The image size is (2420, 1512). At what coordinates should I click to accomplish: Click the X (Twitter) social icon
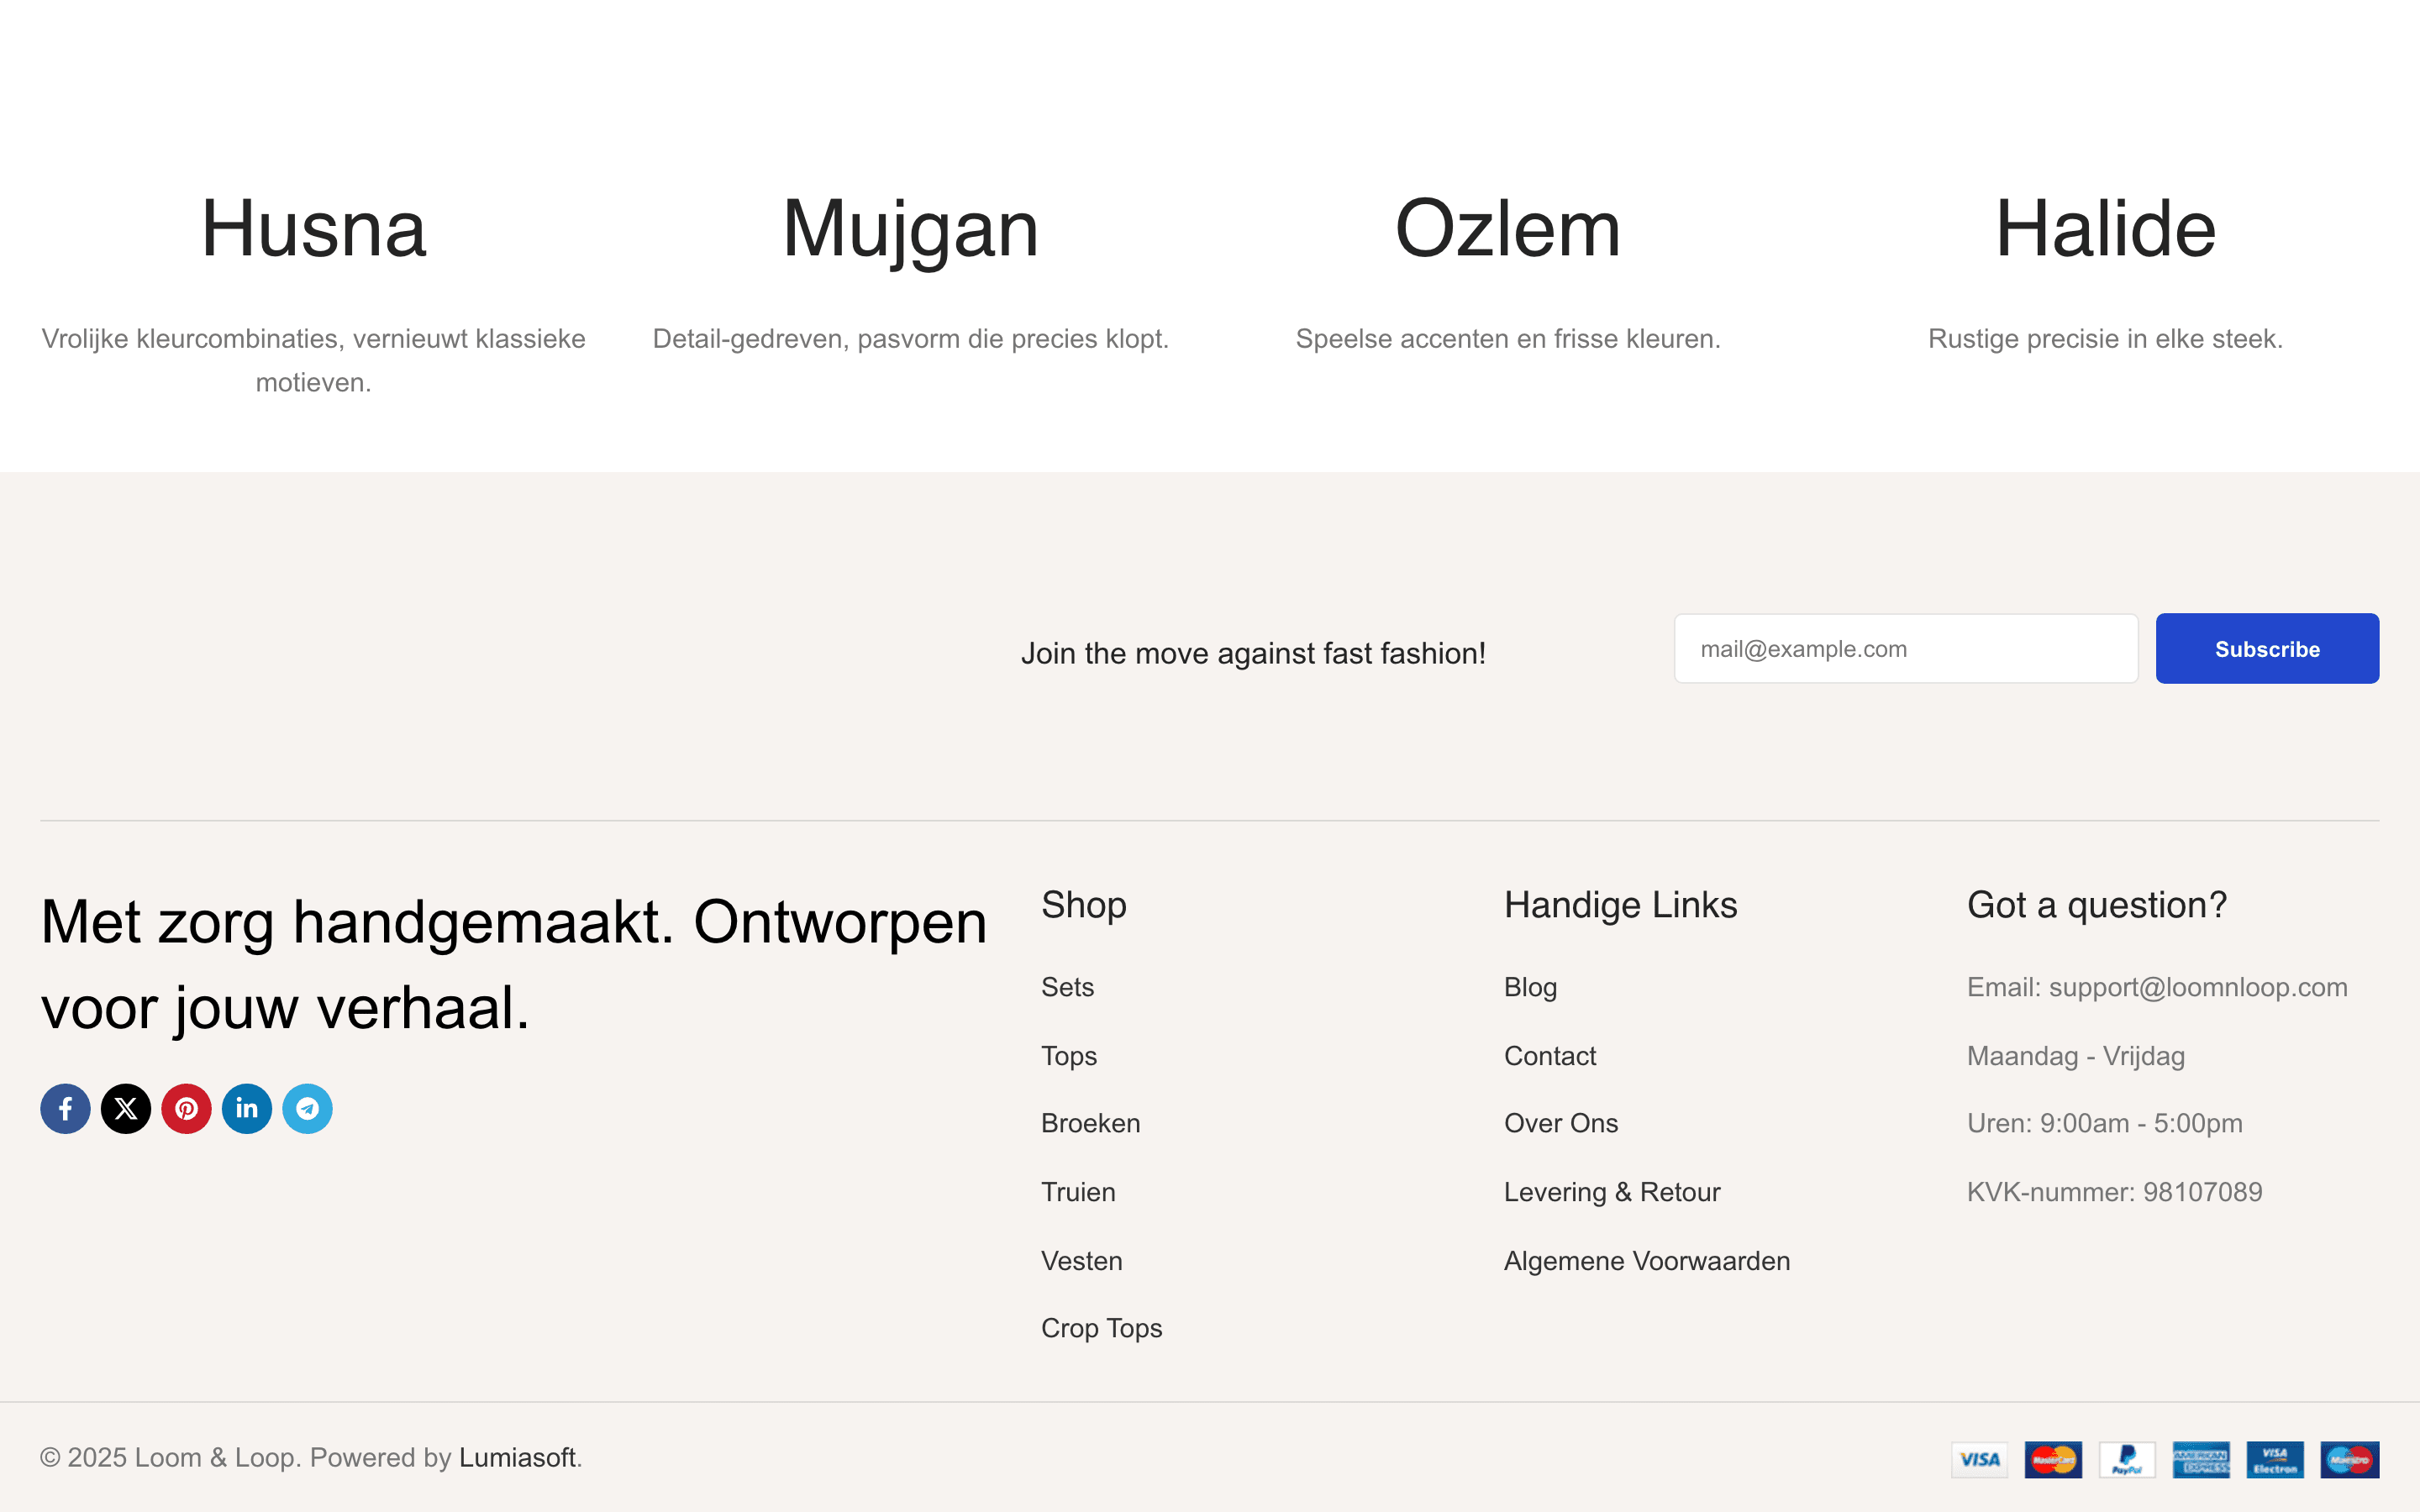126,1108
